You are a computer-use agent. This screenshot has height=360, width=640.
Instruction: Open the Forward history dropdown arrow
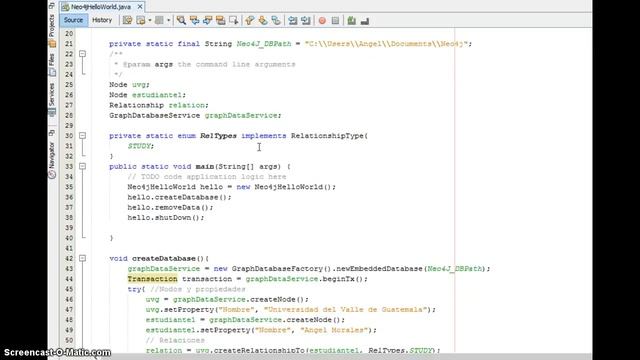pyautogui.click(x=169, y=20)
